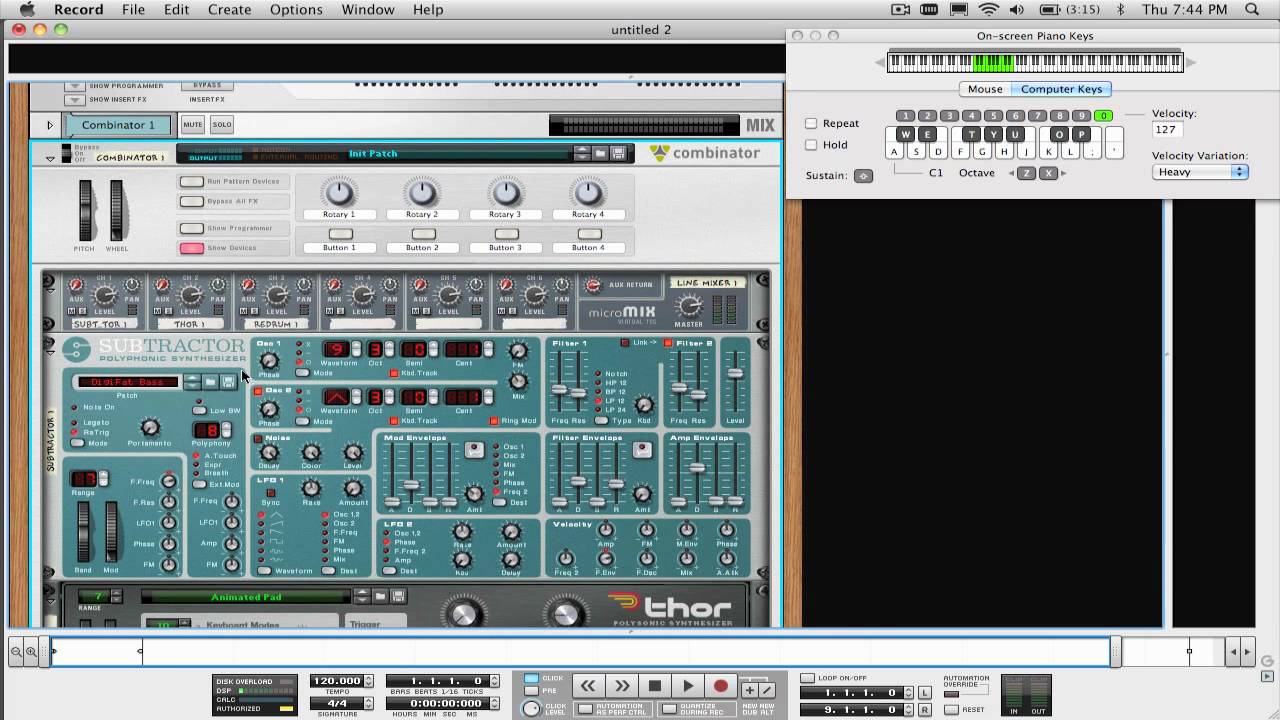This screenshot has height=720, width=1280.
Task: Click the Bypass button in Insert FX
Action: coord(207,86)
